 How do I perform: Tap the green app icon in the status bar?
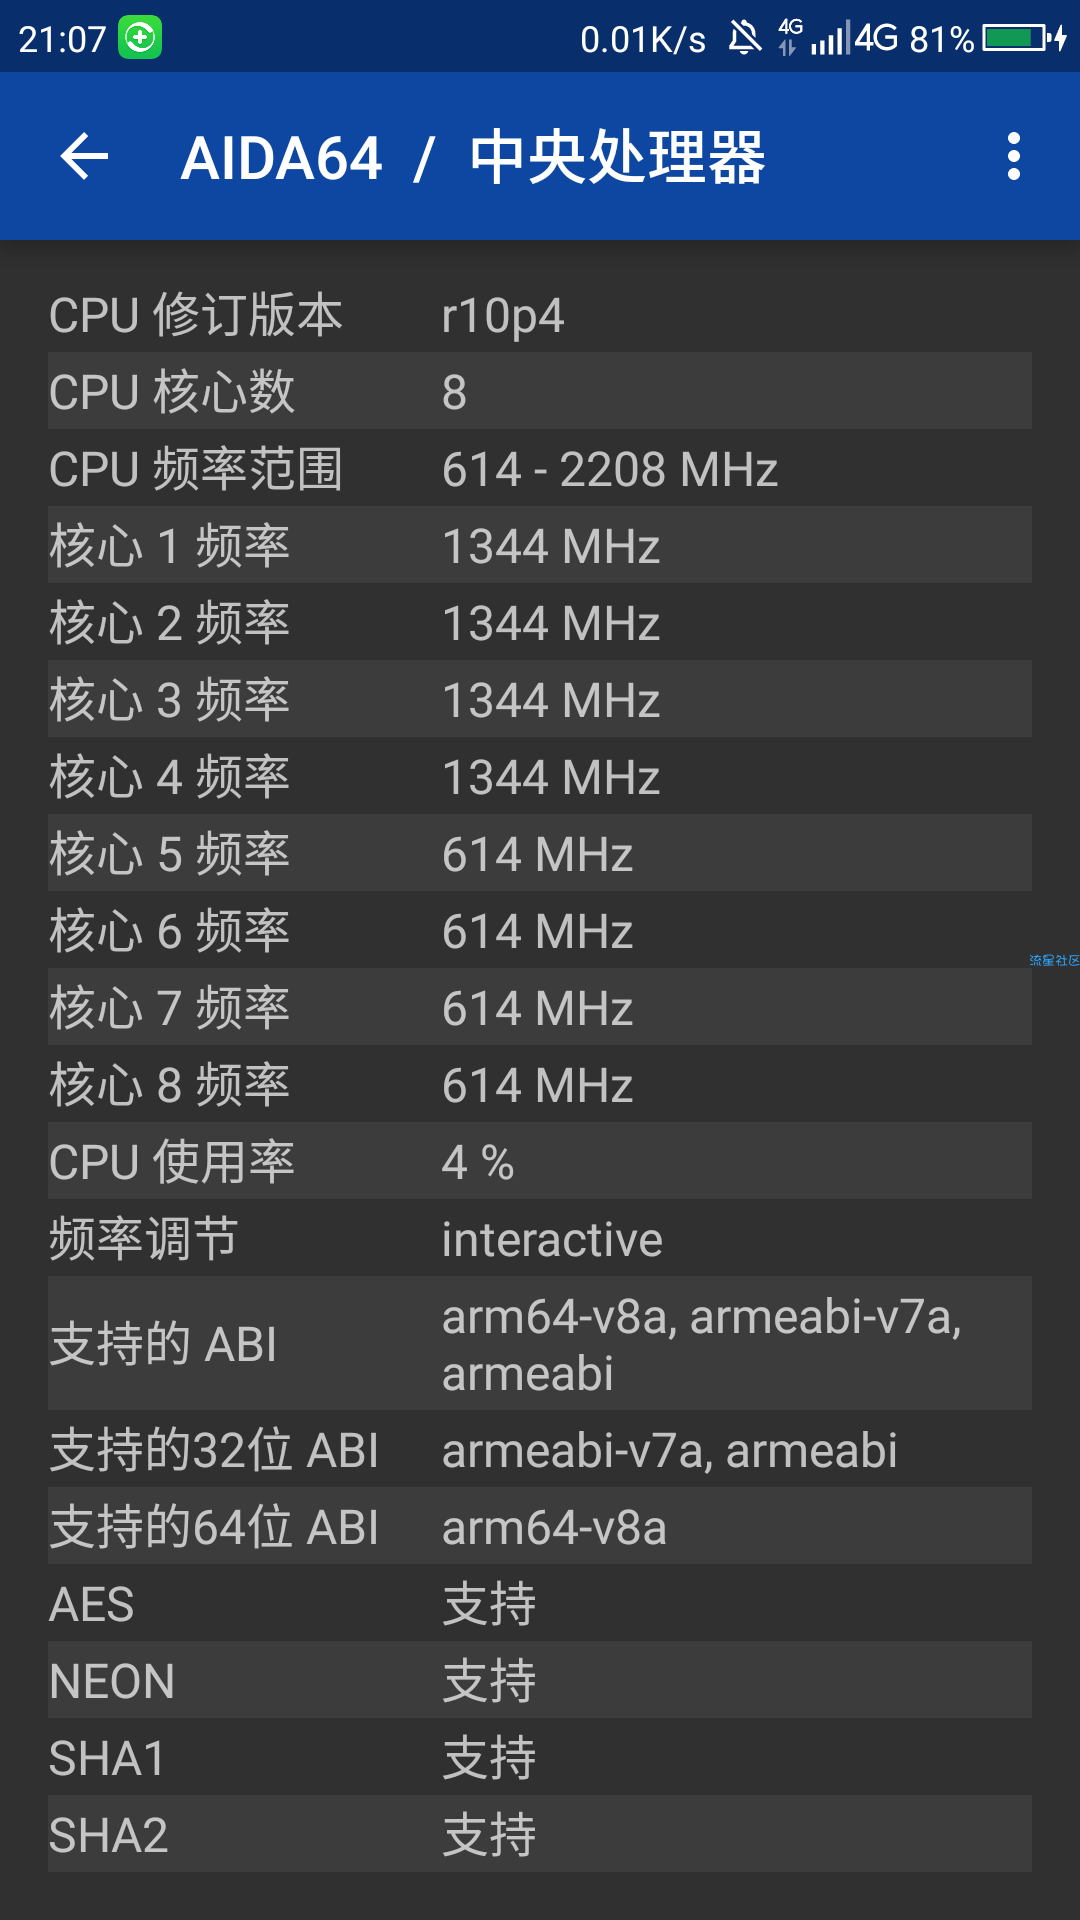140,38
